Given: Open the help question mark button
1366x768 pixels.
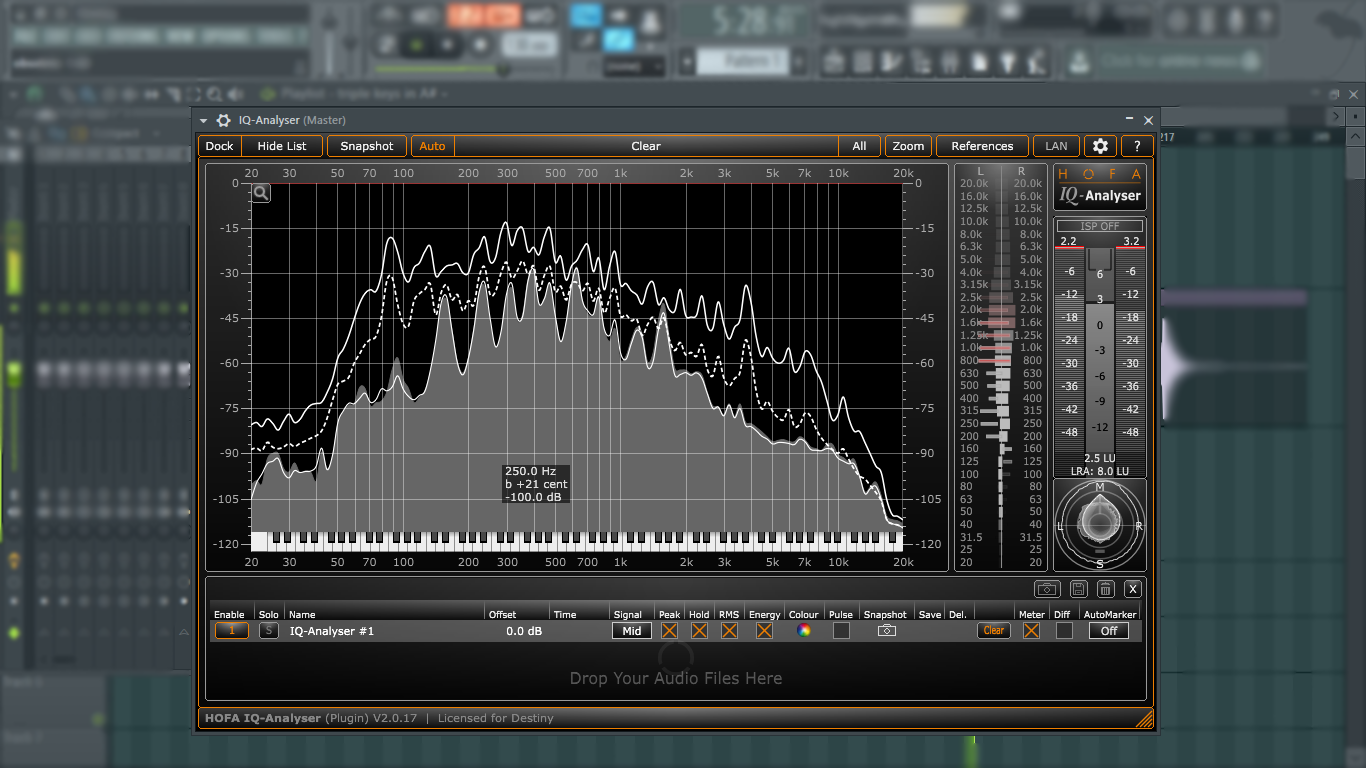Looking at the screenshot, I should [x=1137, y=146].
